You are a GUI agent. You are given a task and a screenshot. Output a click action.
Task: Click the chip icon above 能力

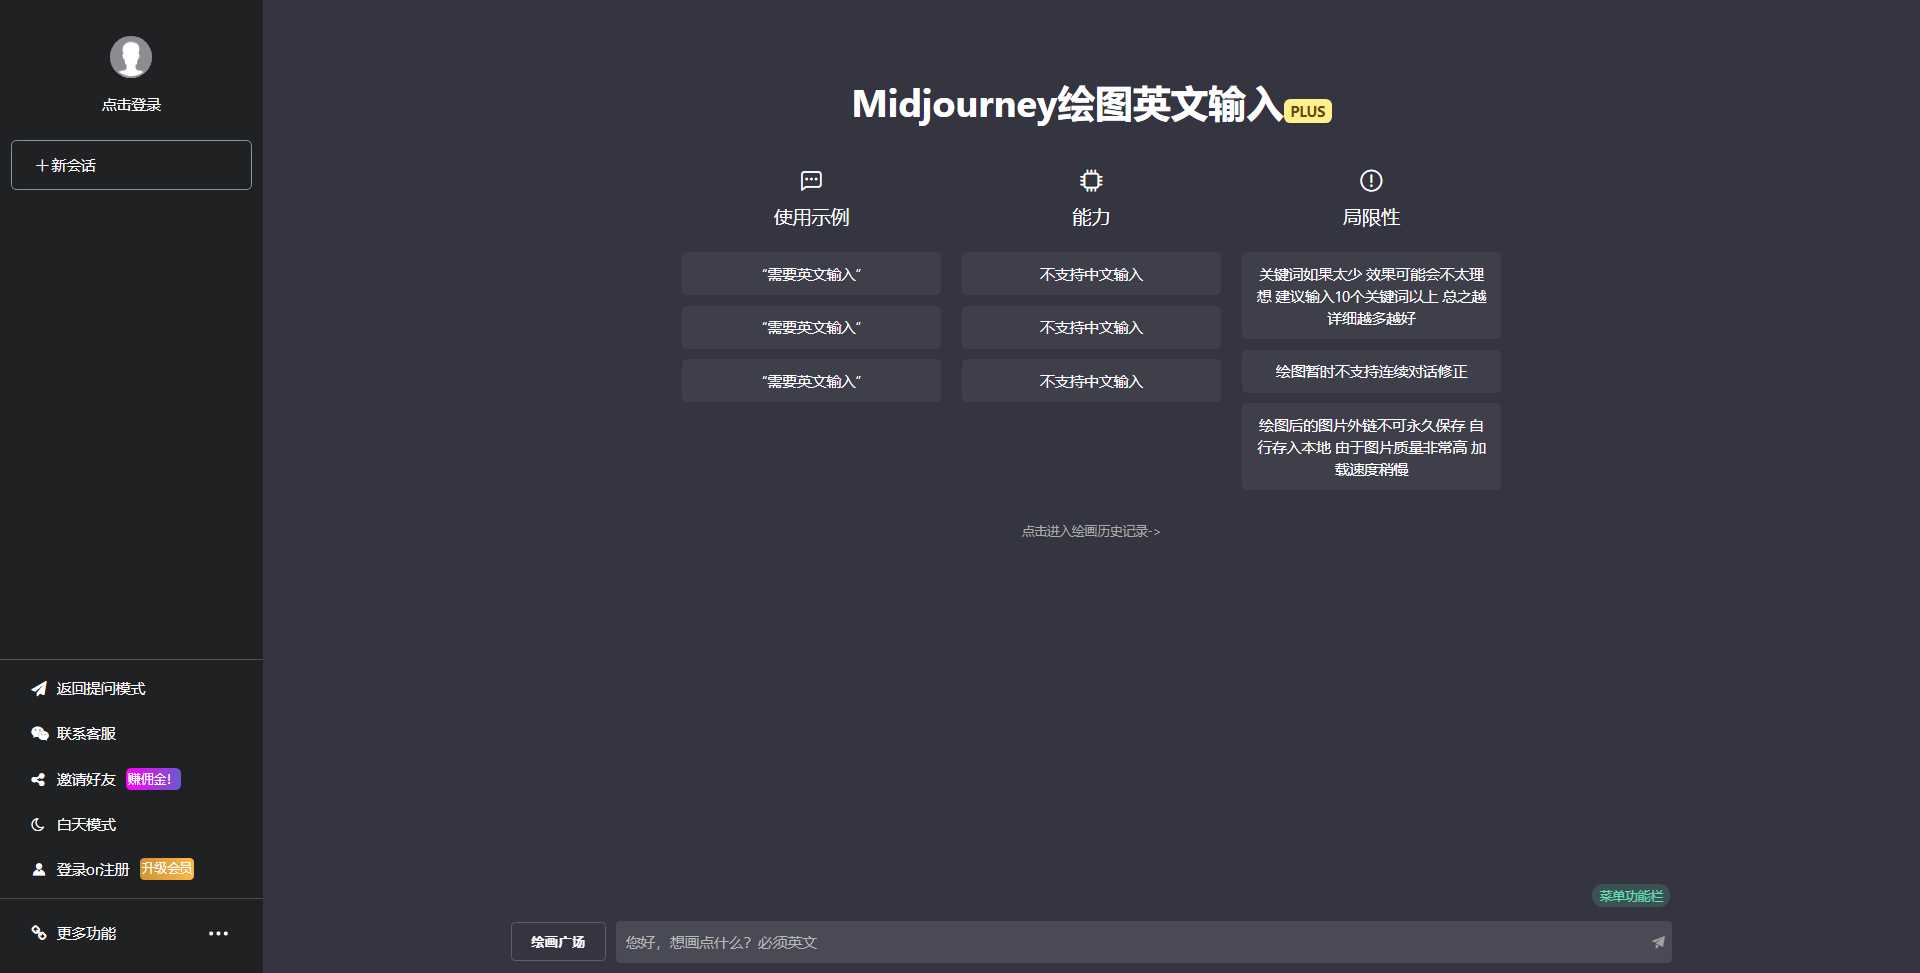pos(1091,181)
